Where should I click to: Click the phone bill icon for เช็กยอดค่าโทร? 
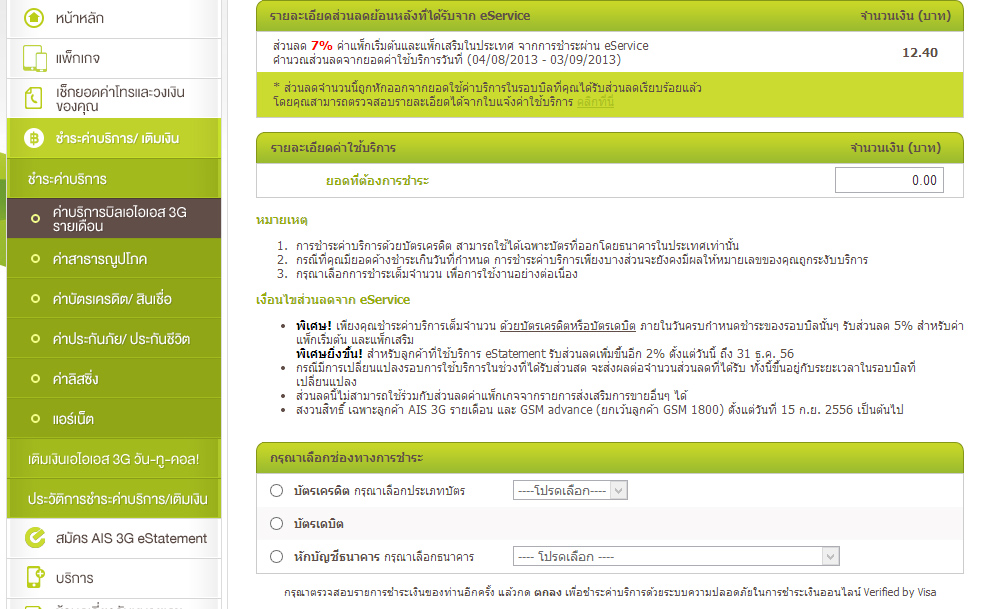[33, 98]
